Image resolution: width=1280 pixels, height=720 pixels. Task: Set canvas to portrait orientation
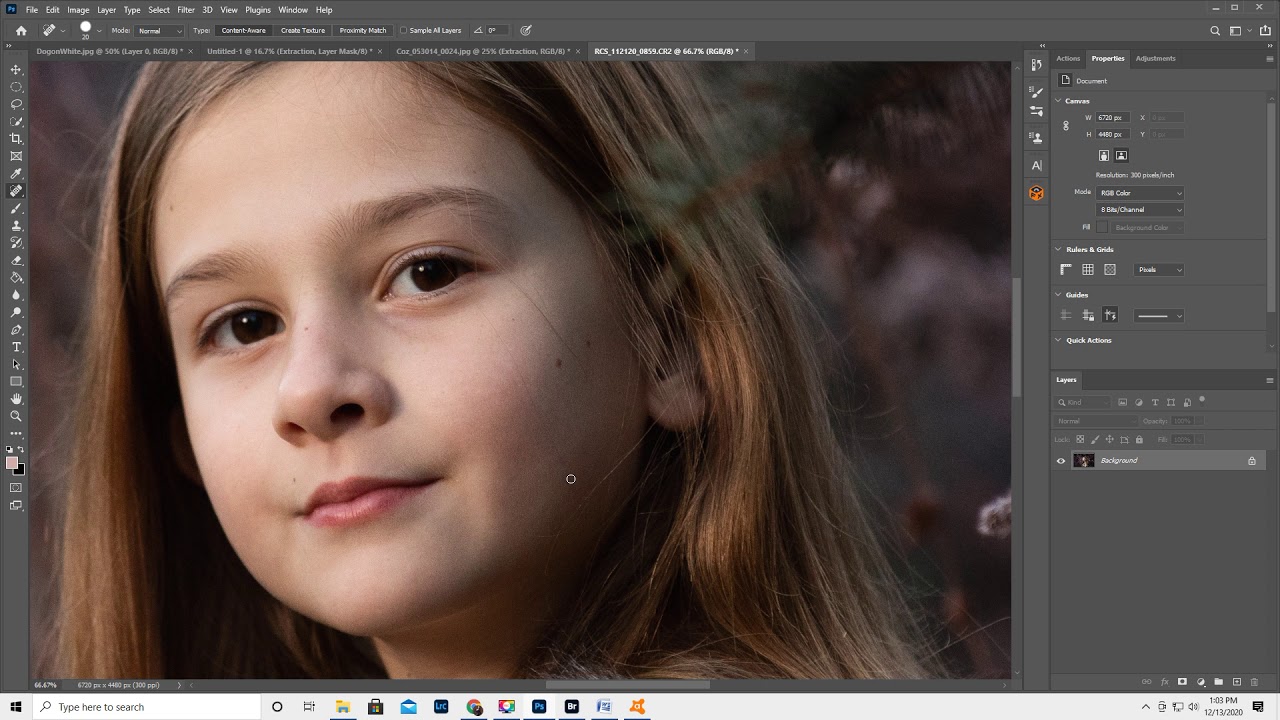pos(1104,155)
